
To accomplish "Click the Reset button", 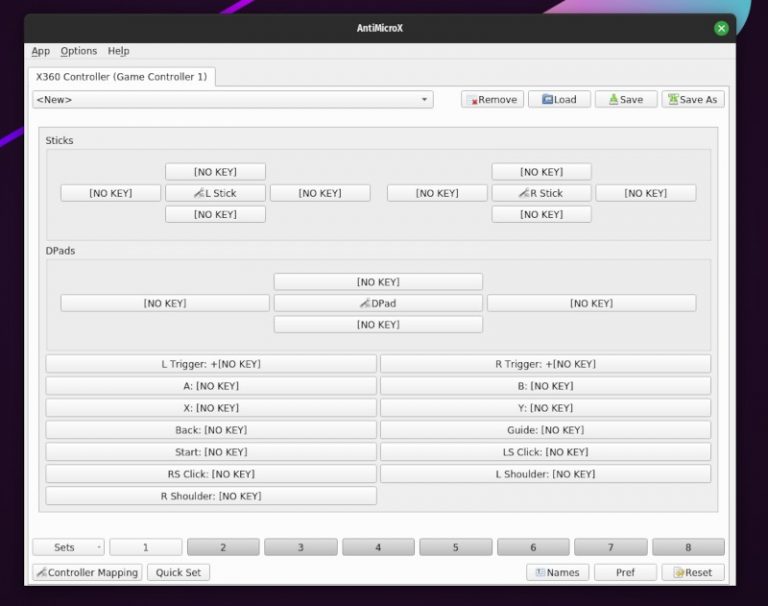I will (693, 572).
